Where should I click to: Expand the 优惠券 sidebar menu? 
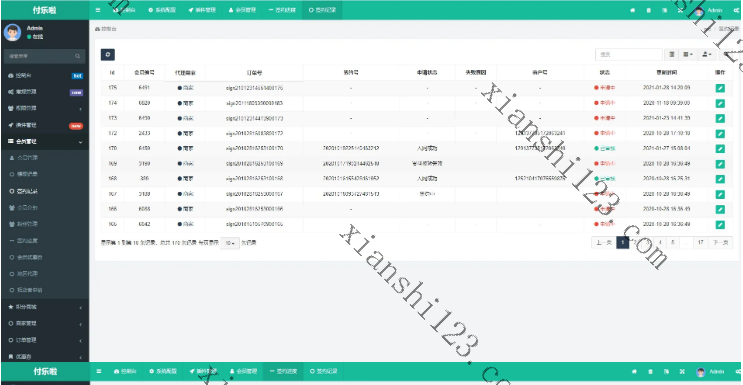coord(45,357)
